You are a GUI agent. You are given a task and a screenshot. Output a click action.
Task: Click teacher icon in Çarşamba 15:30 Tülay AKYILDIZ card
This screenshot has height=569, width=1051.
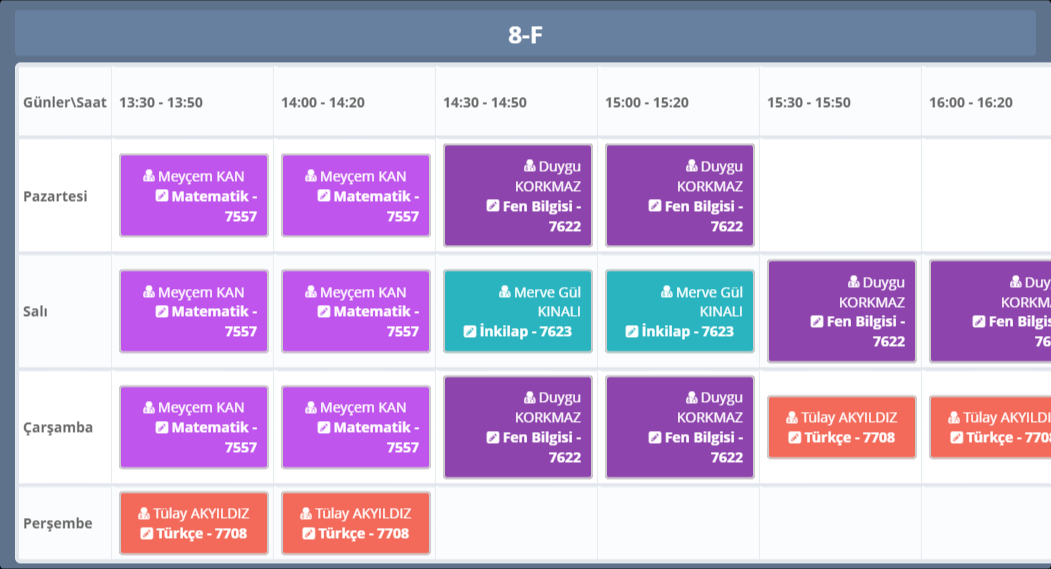[x=794, y=418]
